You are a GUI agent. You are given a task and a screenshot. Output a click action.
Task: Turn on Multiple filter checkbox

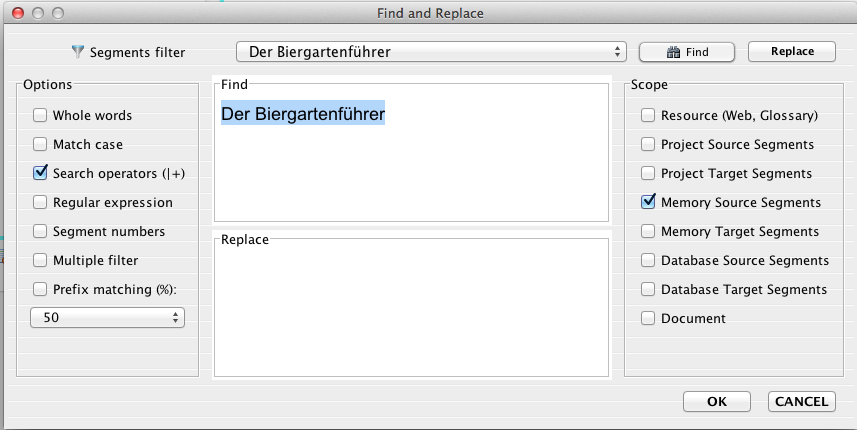(41, 260)
